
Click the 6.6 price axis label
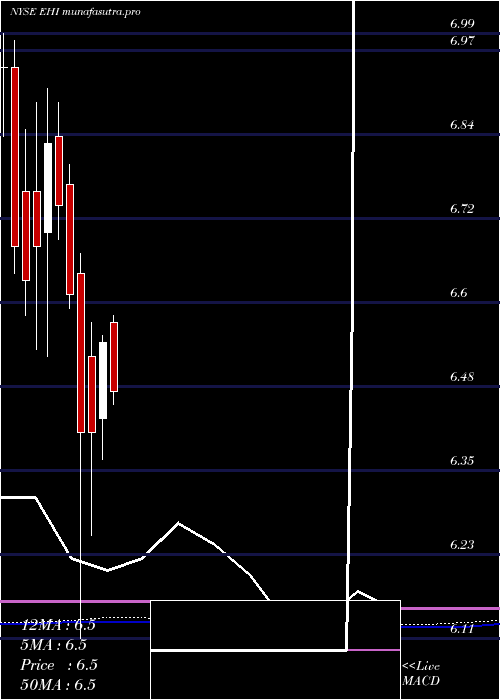tap(459, 292)
